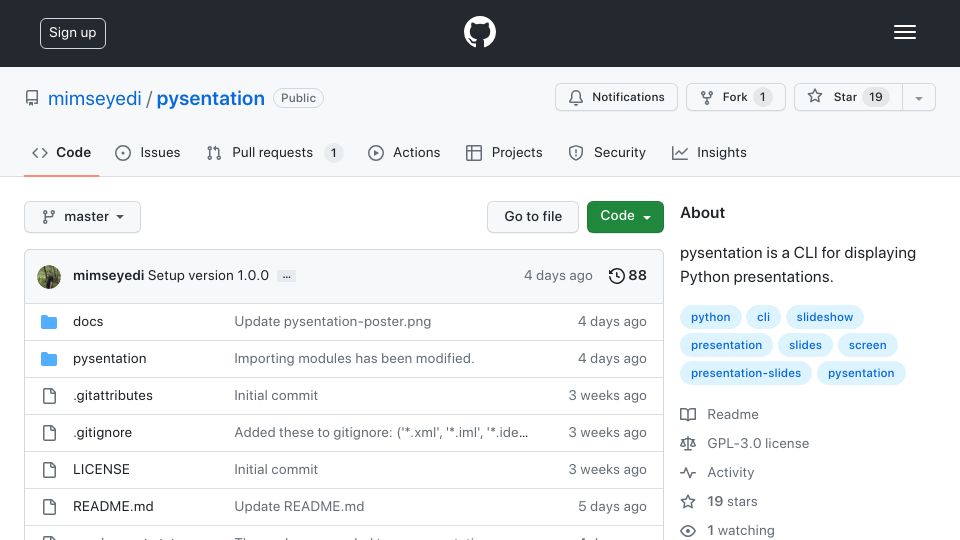Open the Activity link
The image size is (960, 540).
tap(730, 473)
